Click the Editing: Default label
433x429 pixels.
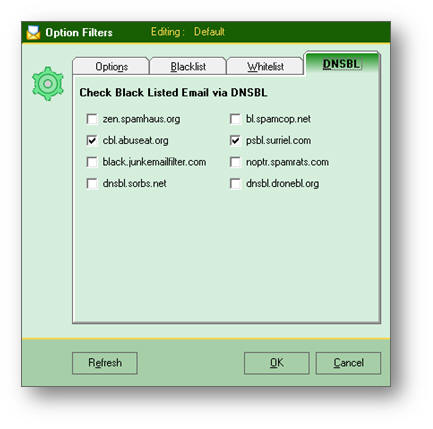(x=188, y=32)
